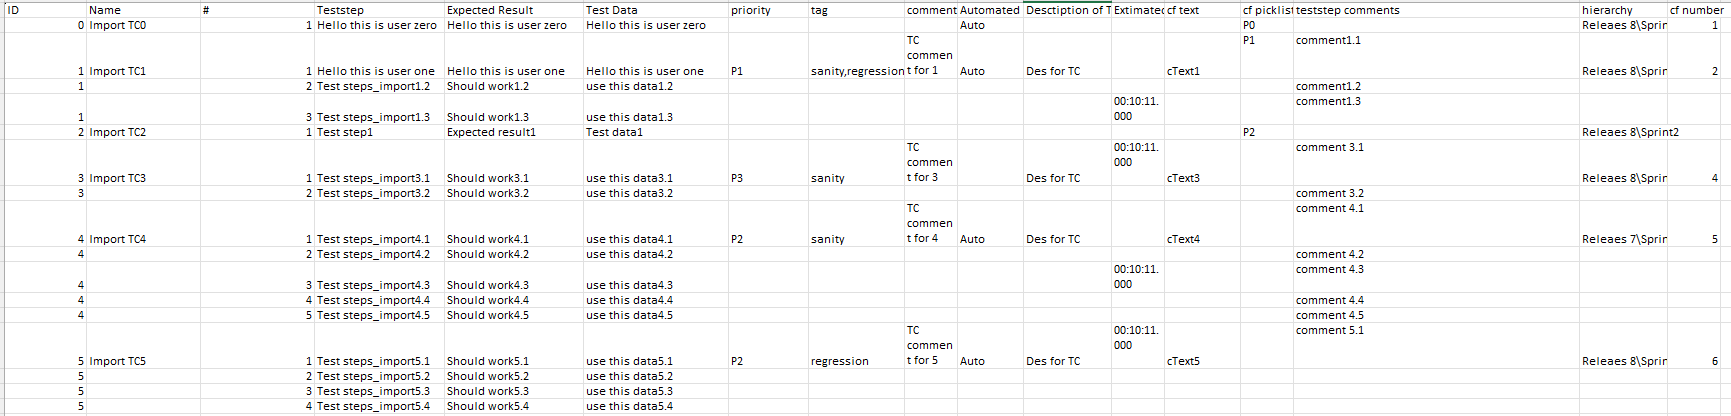Click the Import TC5 name cell
This screenshot has height=416, width=1731.
point(118,361)
